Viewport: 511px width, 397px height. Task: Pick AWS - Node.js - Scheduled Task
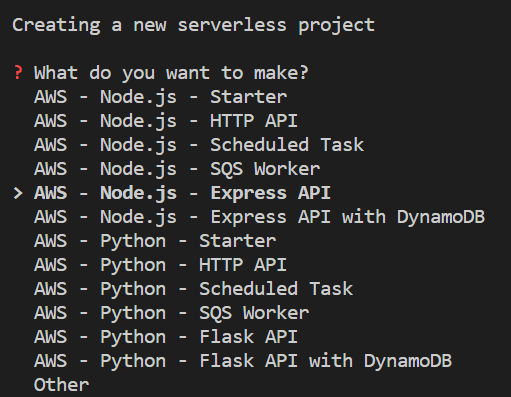click(x=199, y=145)
